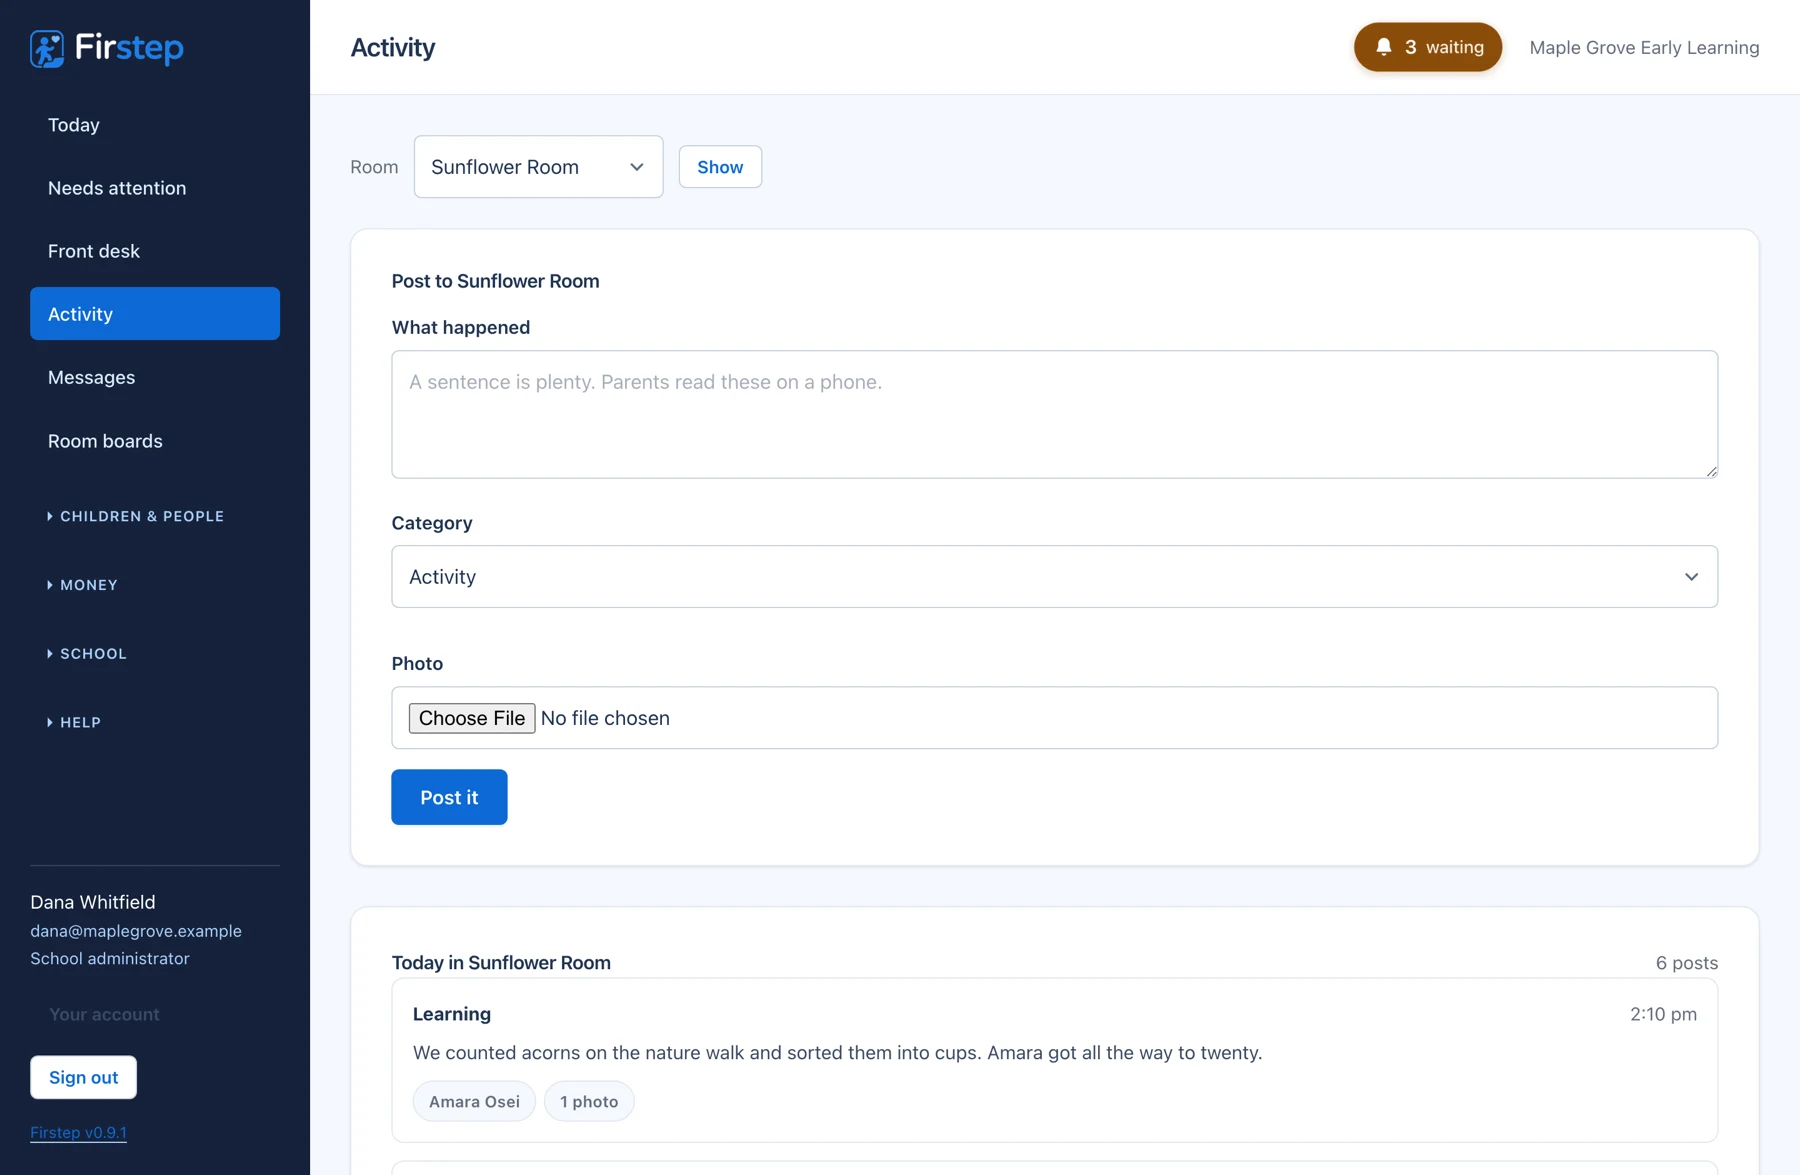
Task: Expand the School section
Action: point(87,654)
